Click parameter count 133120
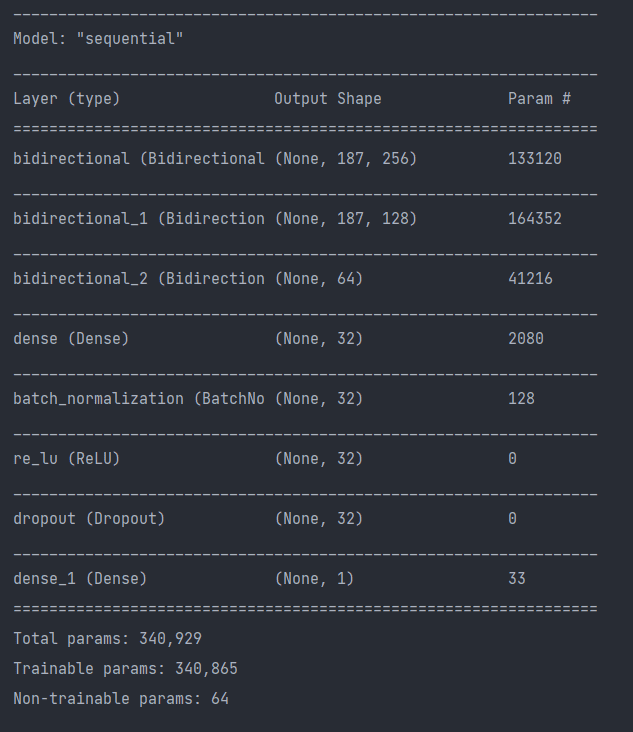 coord(535,159)
